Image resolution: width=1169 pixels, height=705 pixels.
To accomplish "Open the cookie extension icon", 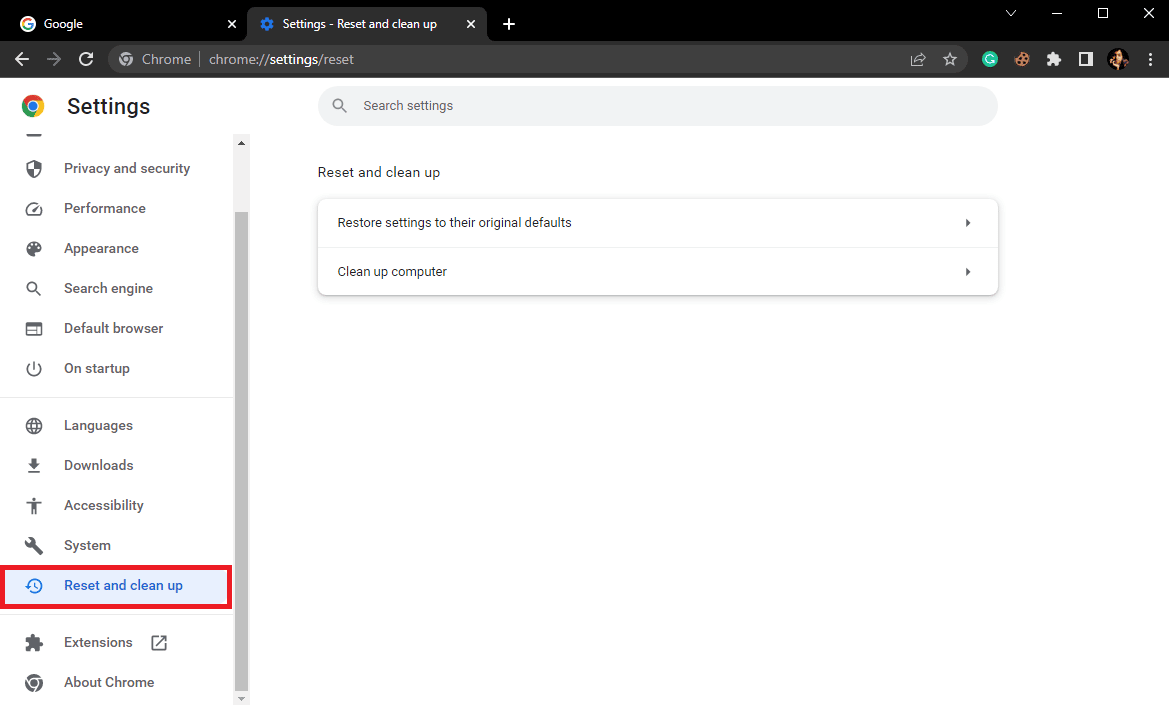I will click(x=1022, y=59).
